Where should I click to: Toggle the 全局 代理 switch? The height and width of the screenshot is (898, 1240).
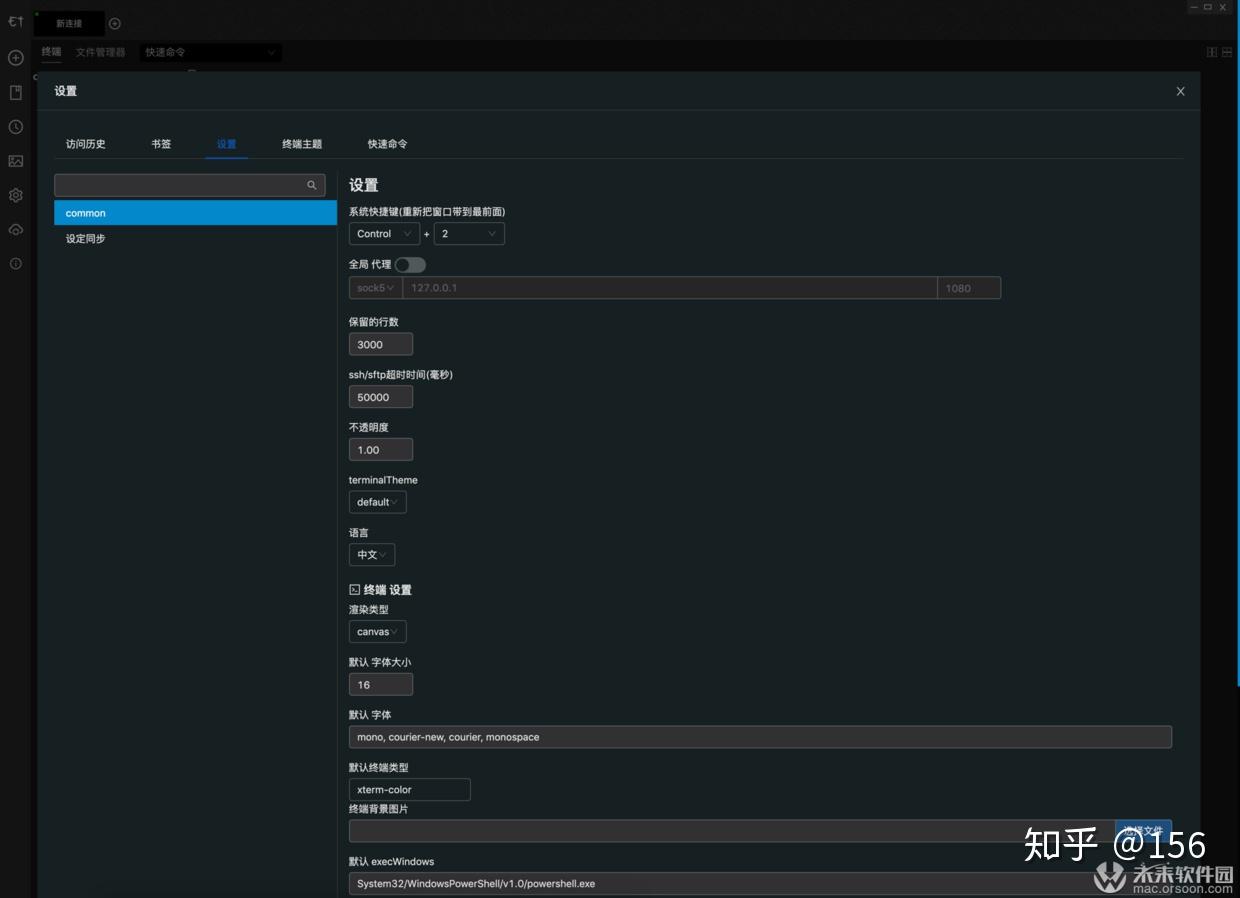pos(410,265)
